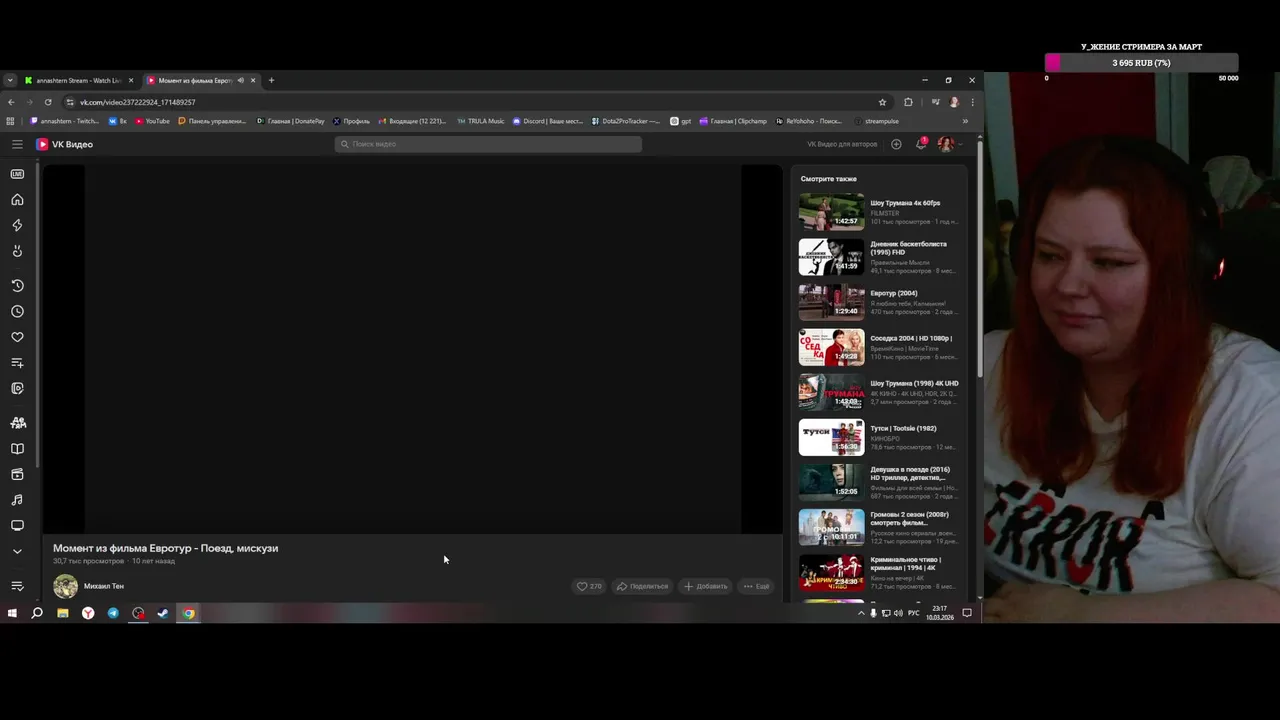This screenshot has width=1280, height=720.
Task: Open Telegram from the taskbar
Action: pos(113,613)
